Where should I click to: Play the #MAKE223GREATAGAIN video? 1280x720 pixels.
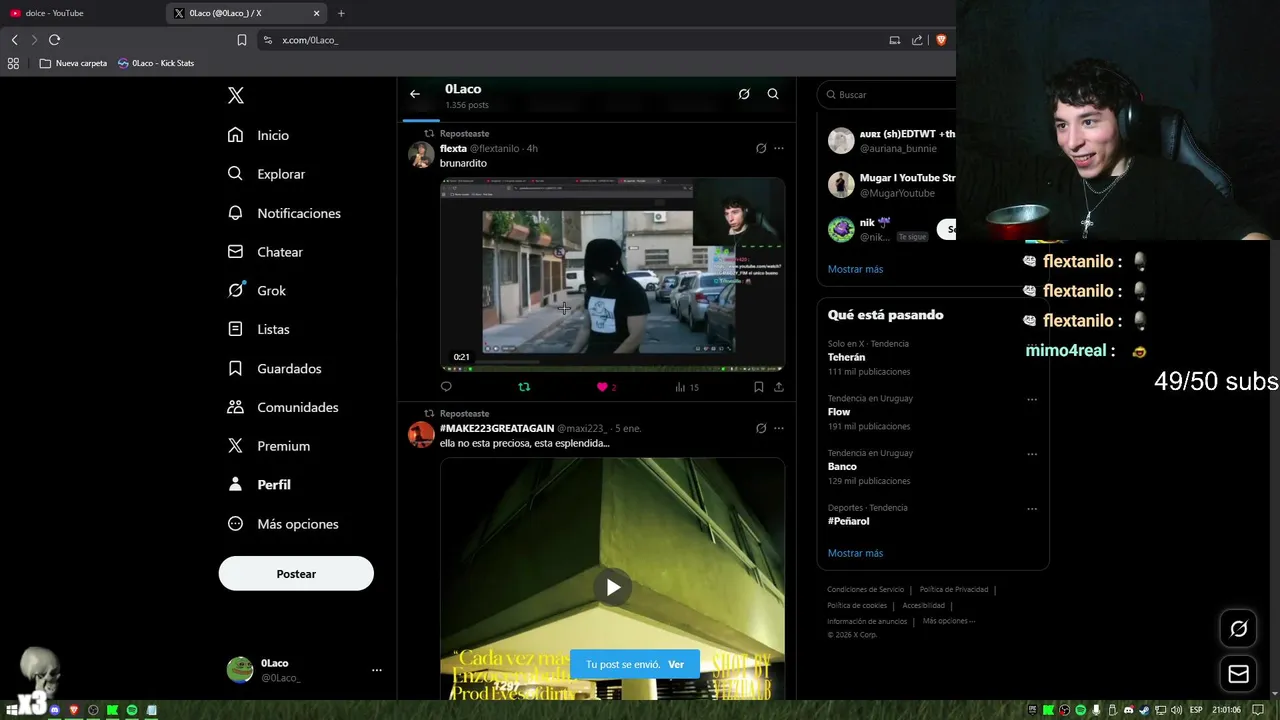(x=613, y=587)
